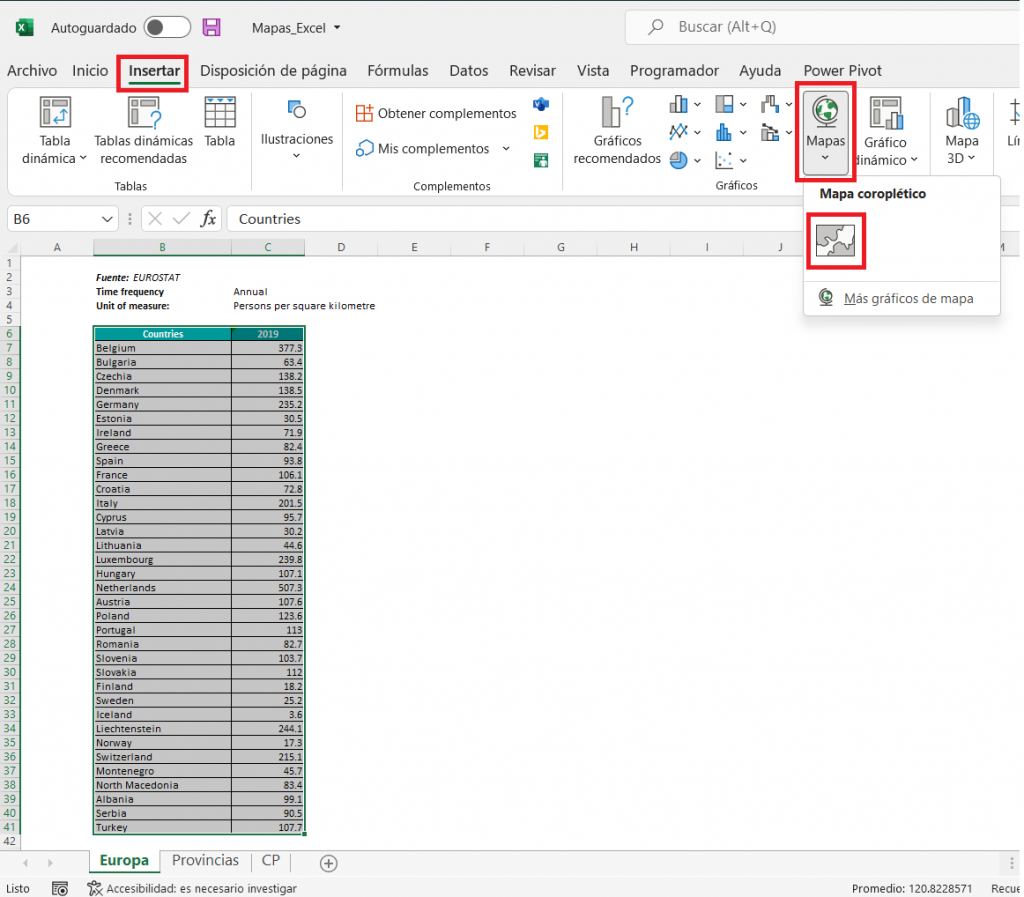Click the pie chart insert icon
1024x897 pixels.
678,160
